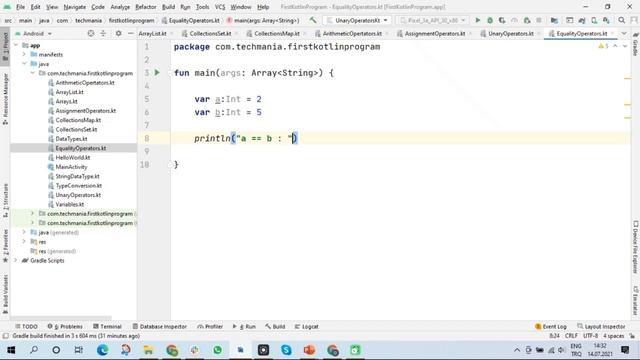Open the Terminal tool window
Screen dimensions: 640x360
click(x=107, y=327)
